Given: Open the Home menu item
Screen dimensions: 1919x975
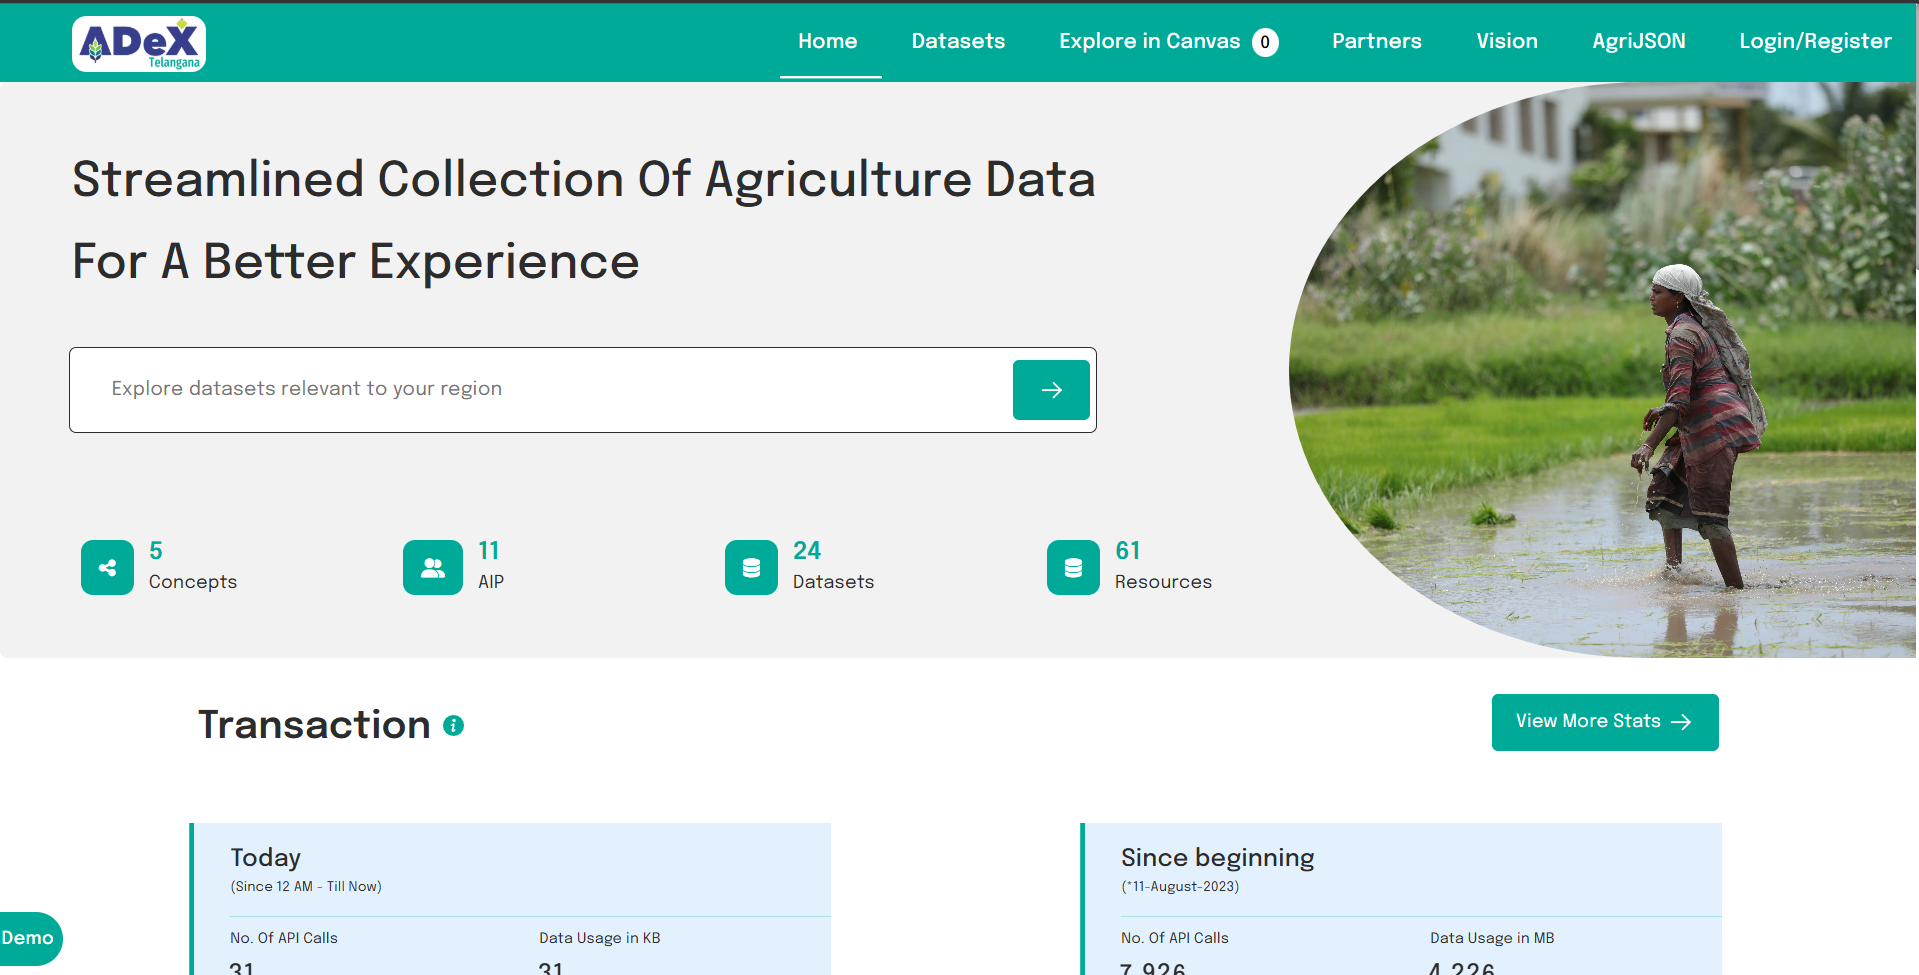Looking at the screenshot, I should tap(827, 41).
